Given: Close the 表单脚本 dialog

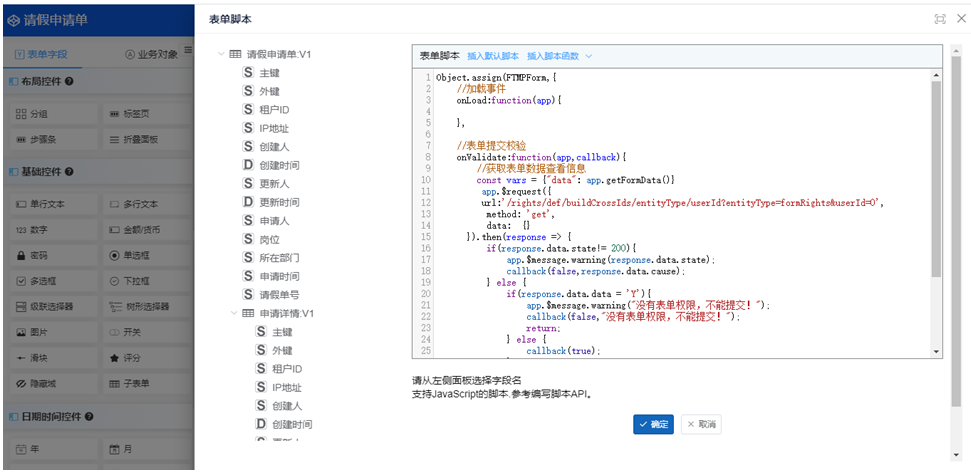Looking at the screenshot, I should [x=960, y=19].
